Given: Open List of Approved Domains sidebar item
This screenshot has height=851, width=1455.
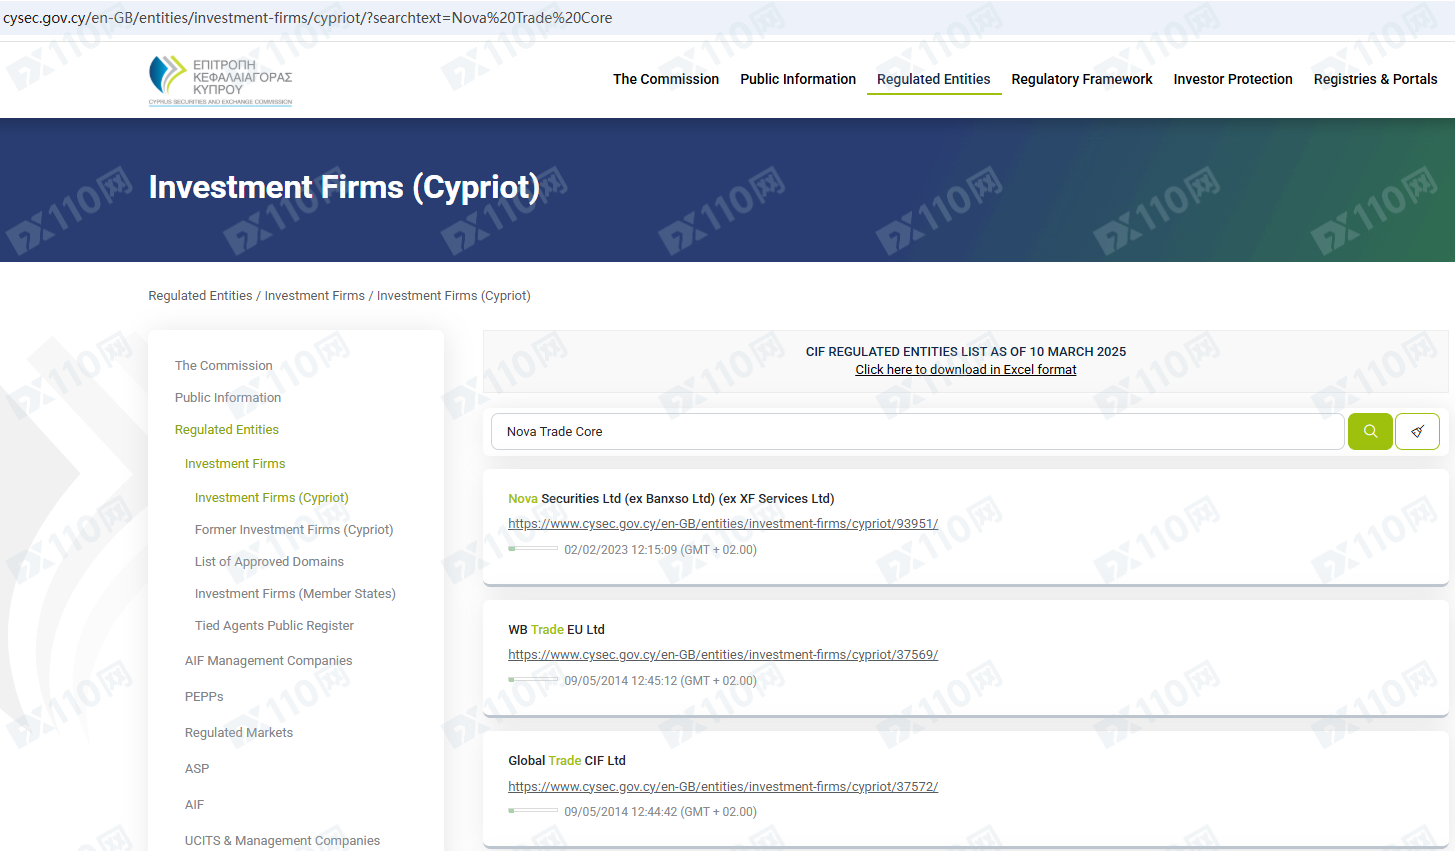Looking at the screenshot, I should pos(269,562).
